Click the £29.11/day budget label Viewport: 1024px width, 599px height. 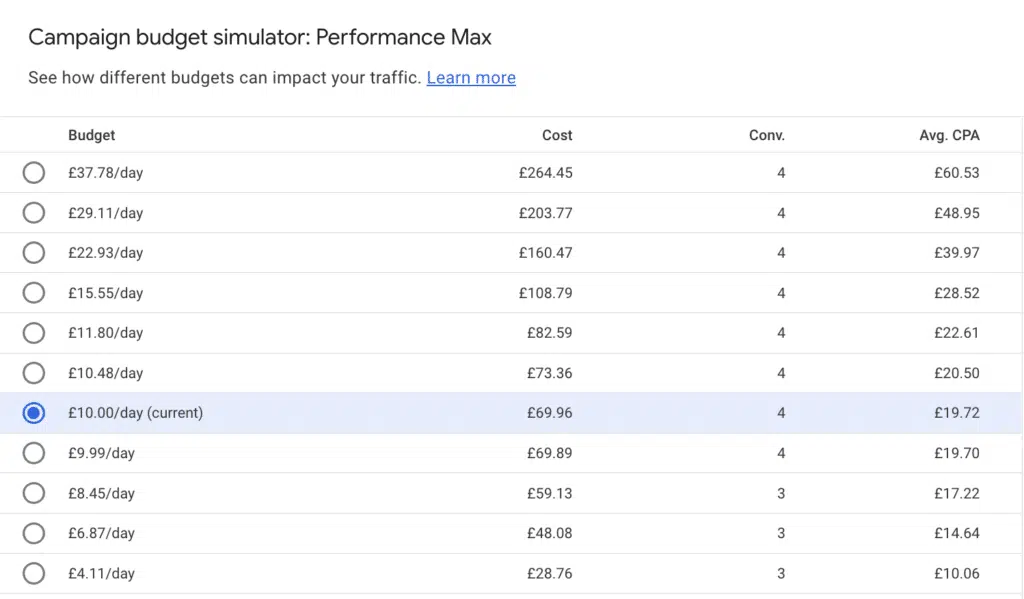pos(106,214)
